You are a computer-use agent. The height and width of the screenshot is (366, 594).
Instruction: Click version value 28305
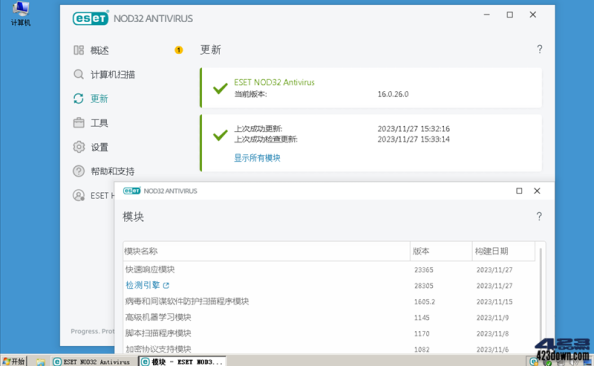[424, 286]
